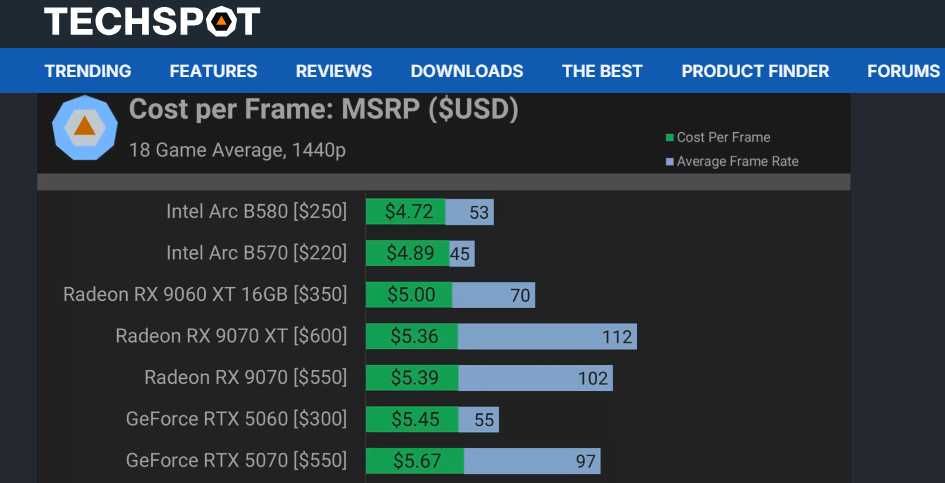Viewport: 945px width, 483px height.
Task: Open the REVIEWS section
Action: 334,71
